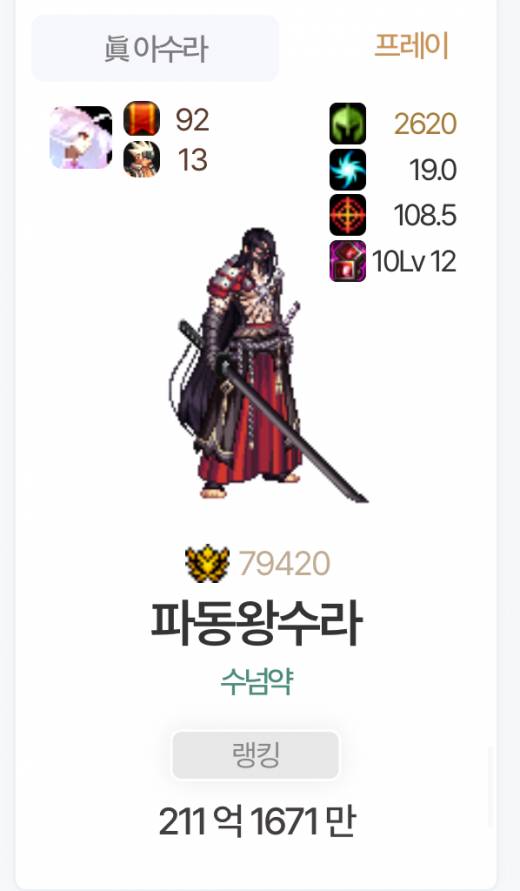
Task: Click the 2620 stat value
Action: 426,124
